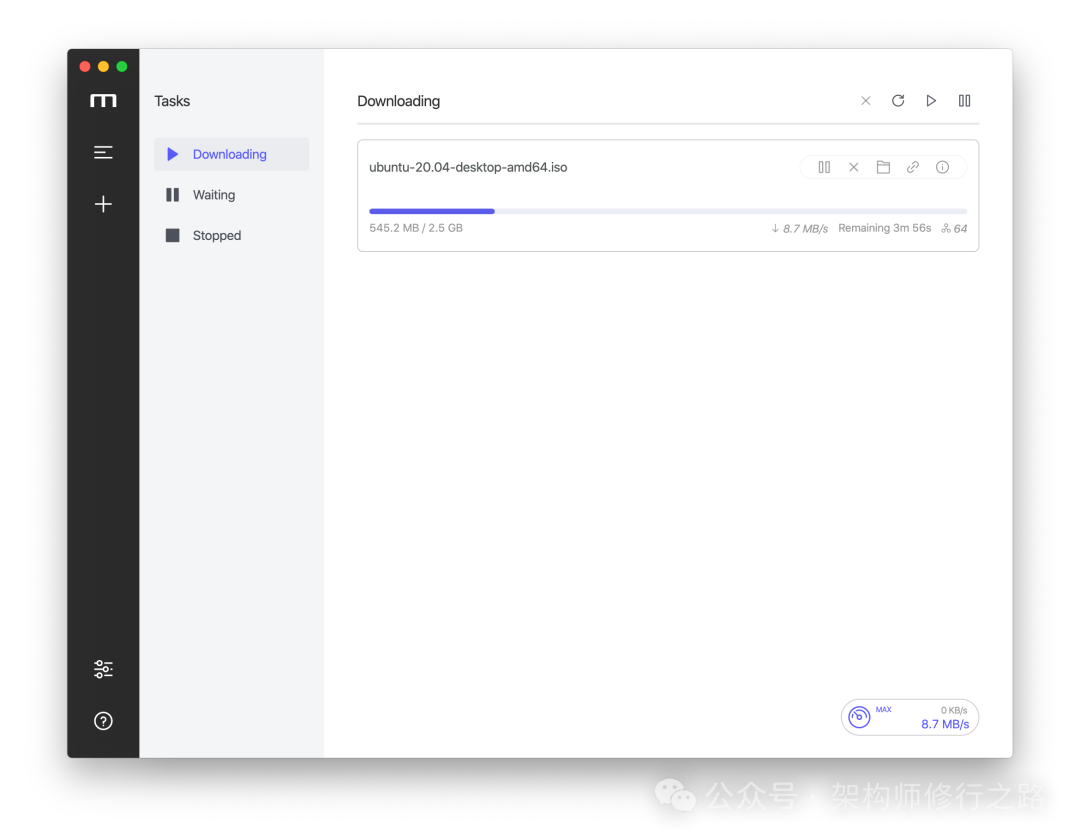
Task: Show the Stopped tasks
Action: tap(216, 236)
